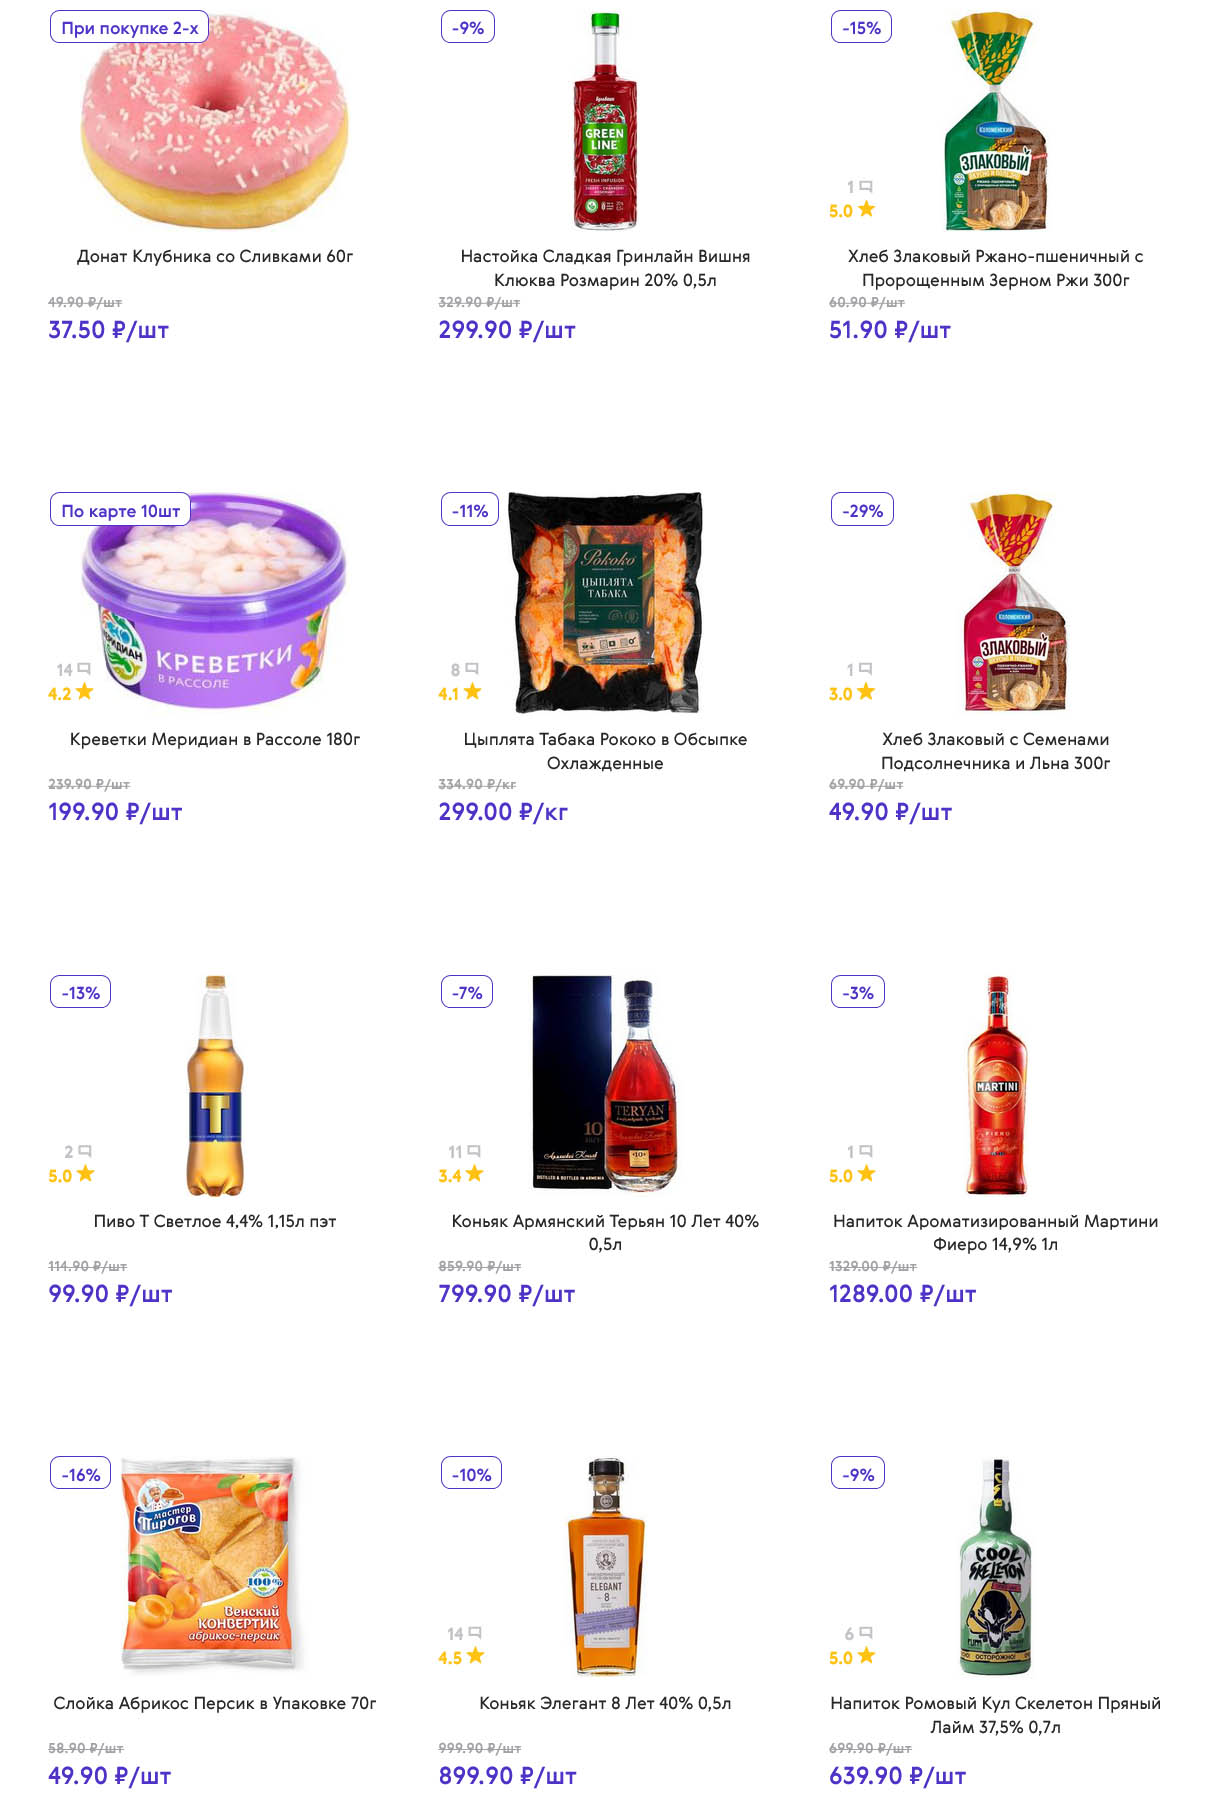
Task: Click the Martini Fiero red bottle image
Action: (x=996, y=1084)
